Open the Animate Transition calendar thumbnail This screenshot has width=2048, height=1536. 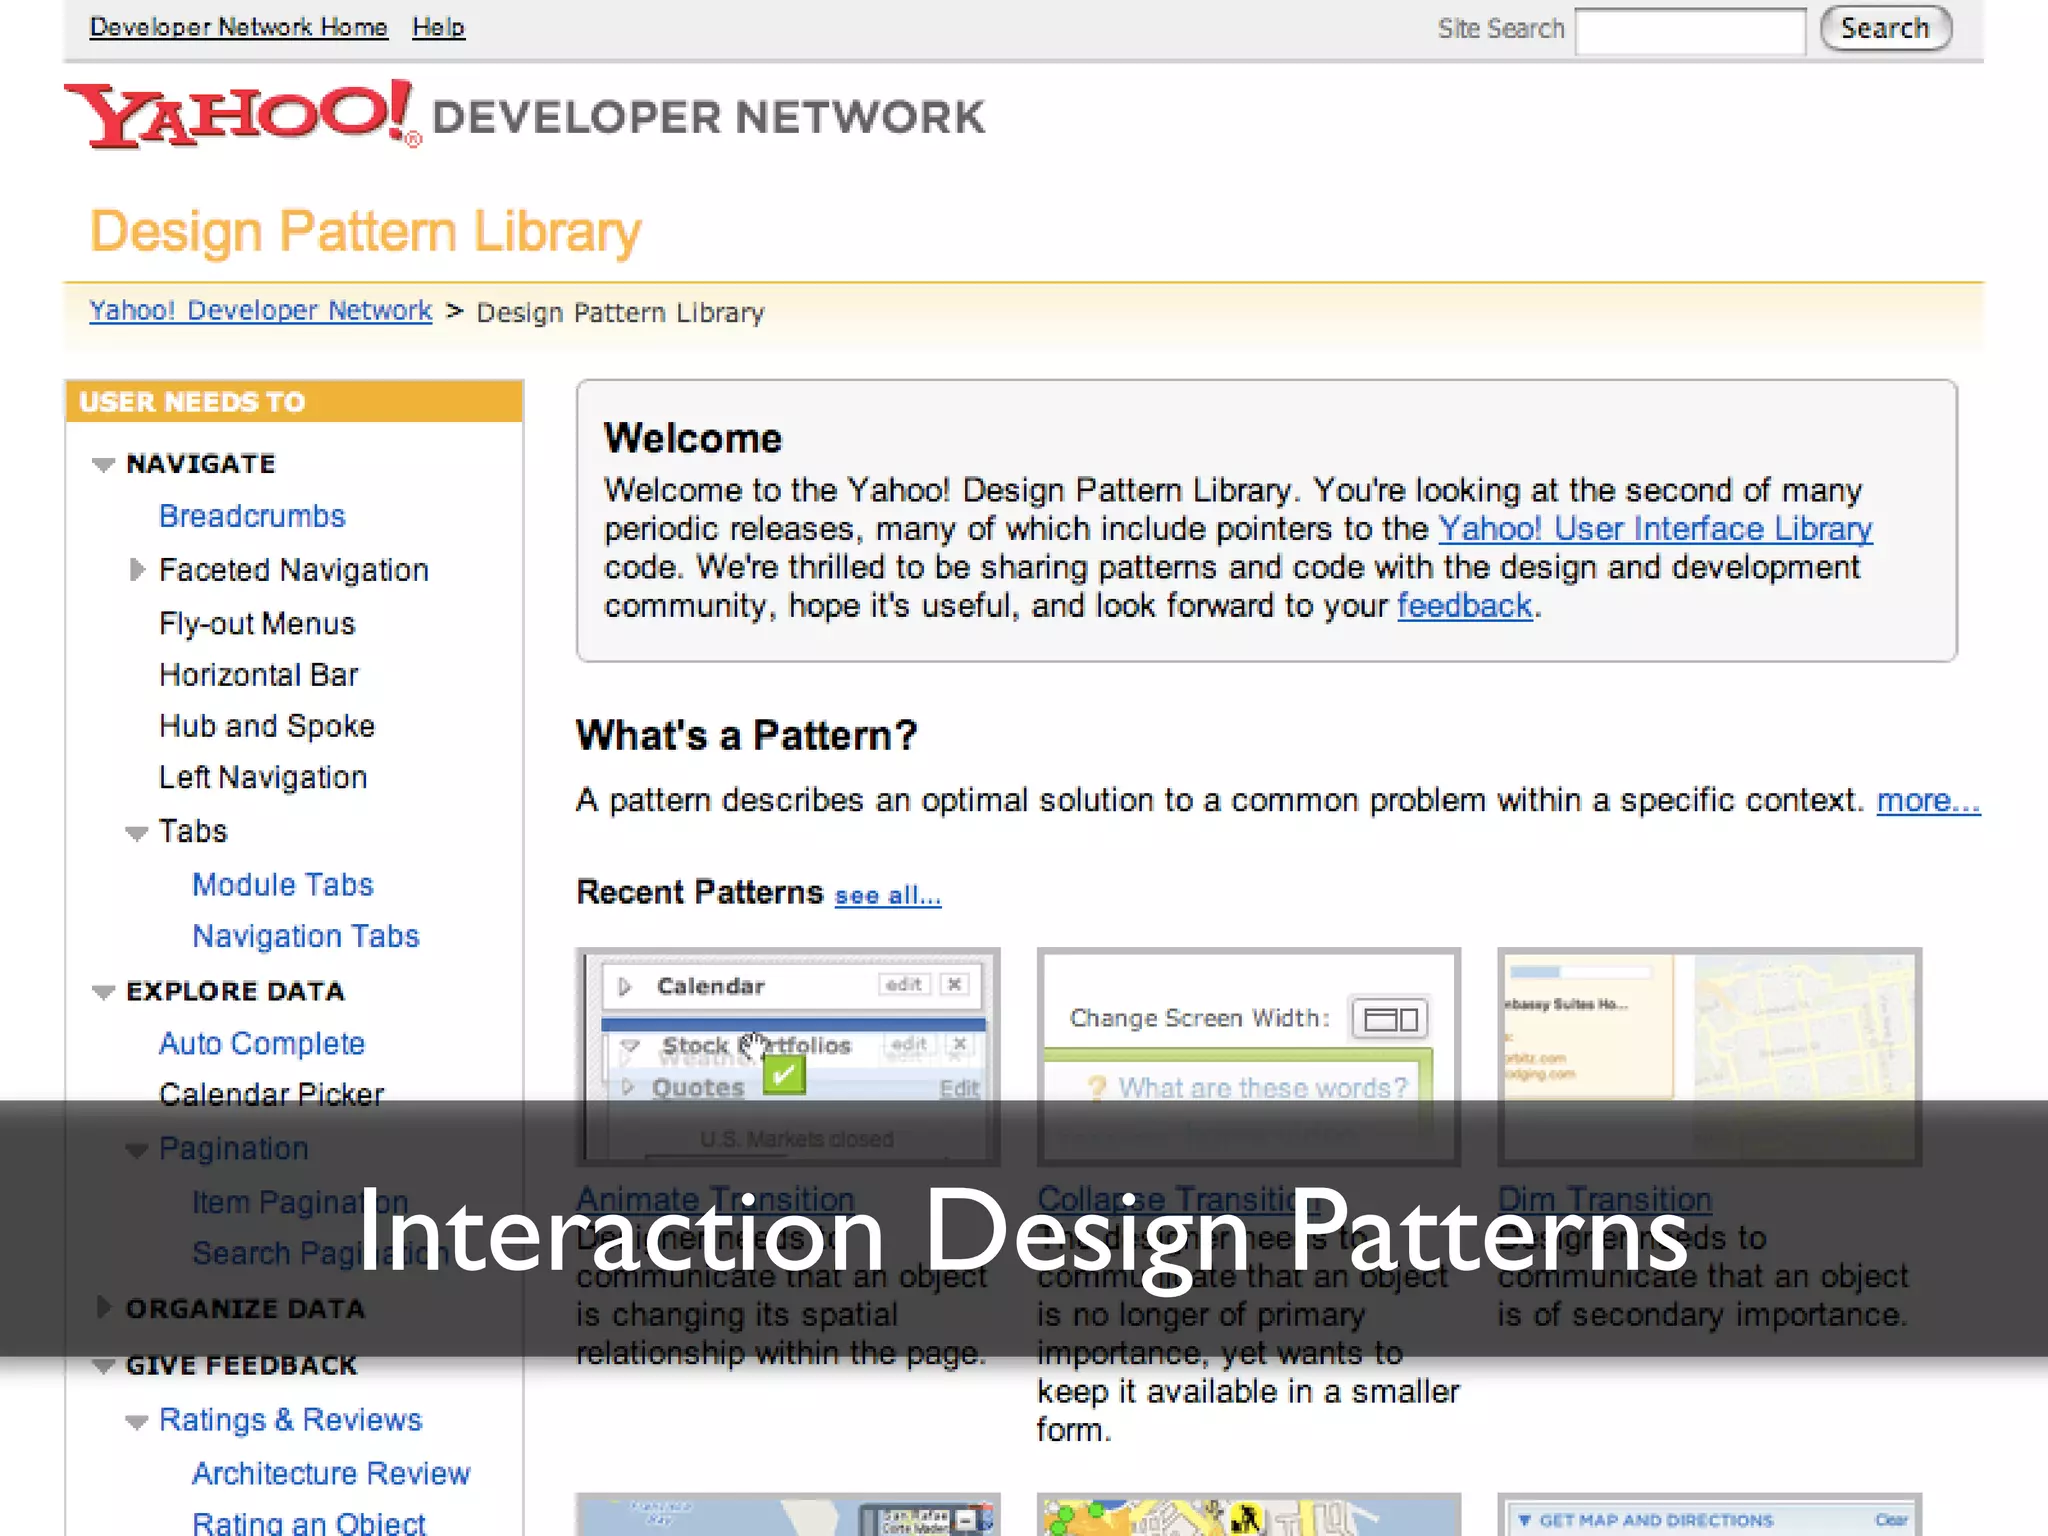coord(788,1040)
